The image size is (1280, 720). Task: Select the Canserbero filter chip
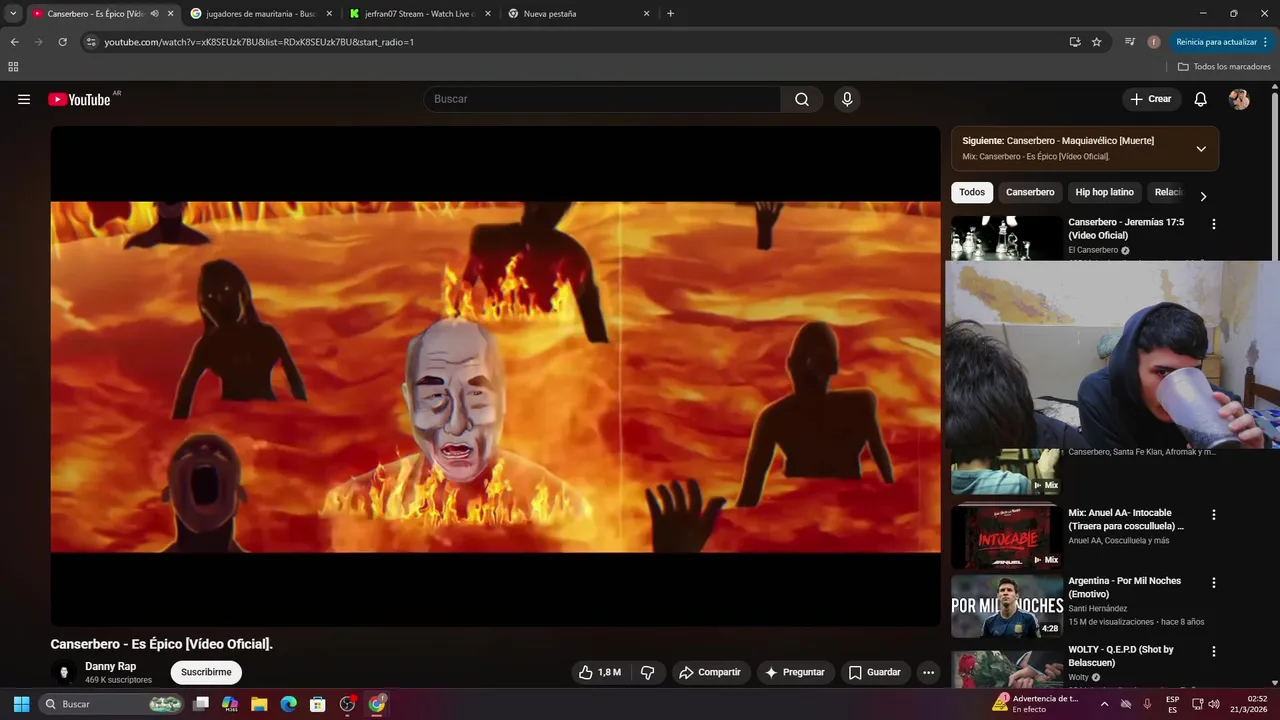tap(1030, 192)
